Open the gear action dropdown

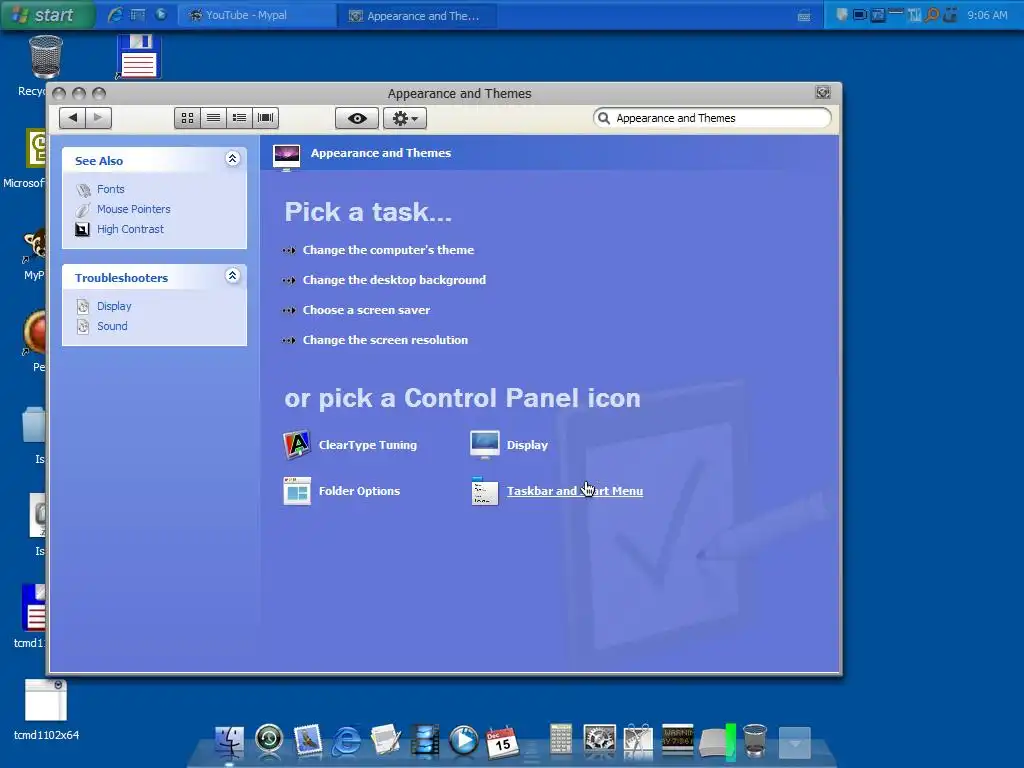[405, 118]
